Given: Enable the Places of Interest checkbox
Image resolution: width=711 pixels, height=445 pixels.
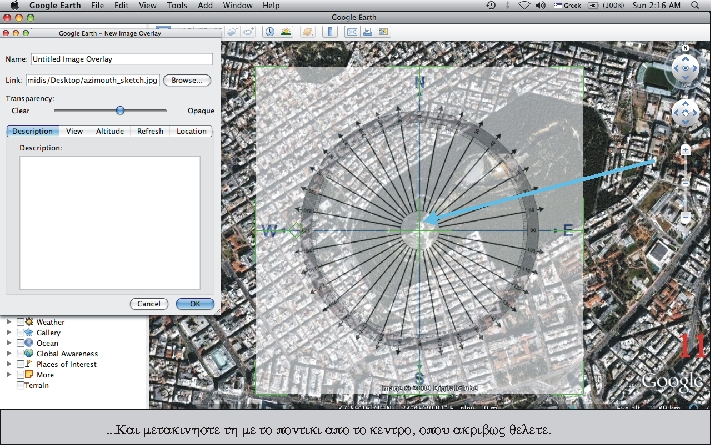Looking at the screenshot, I should pos(20,364).
